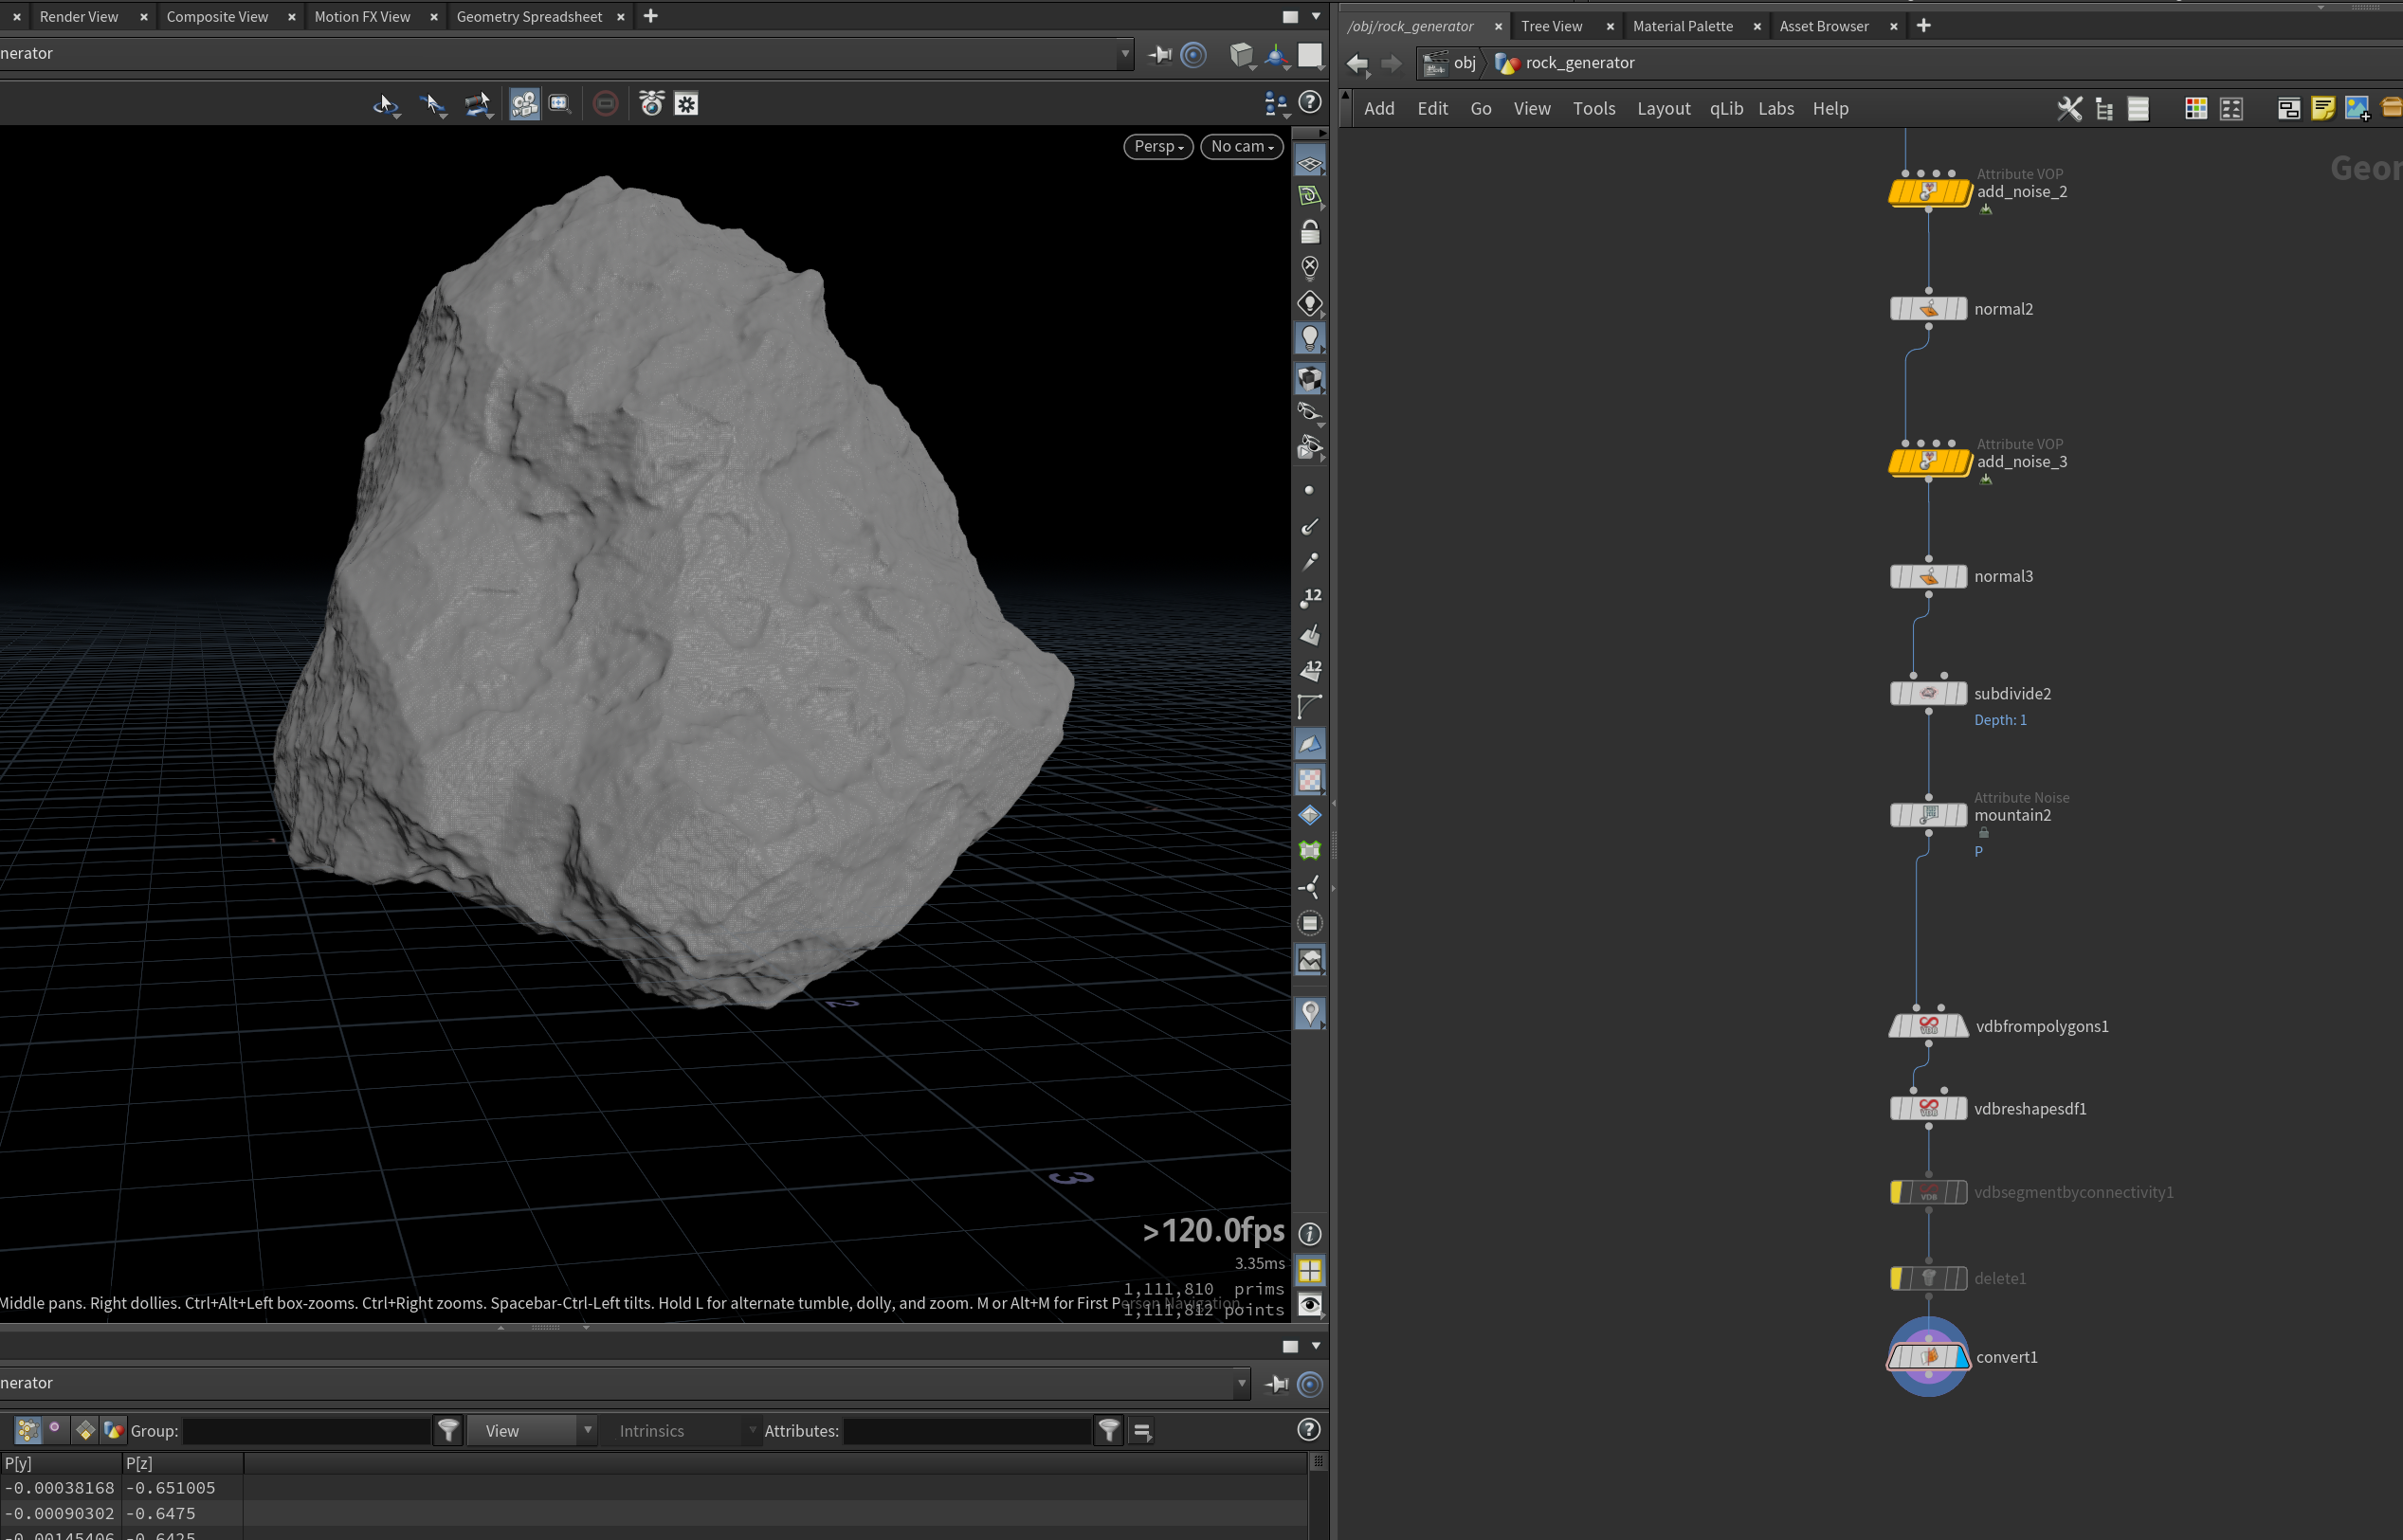Select the convert1 node icon
Screen dimensions: 2403x1540
pos(1929,1357)
